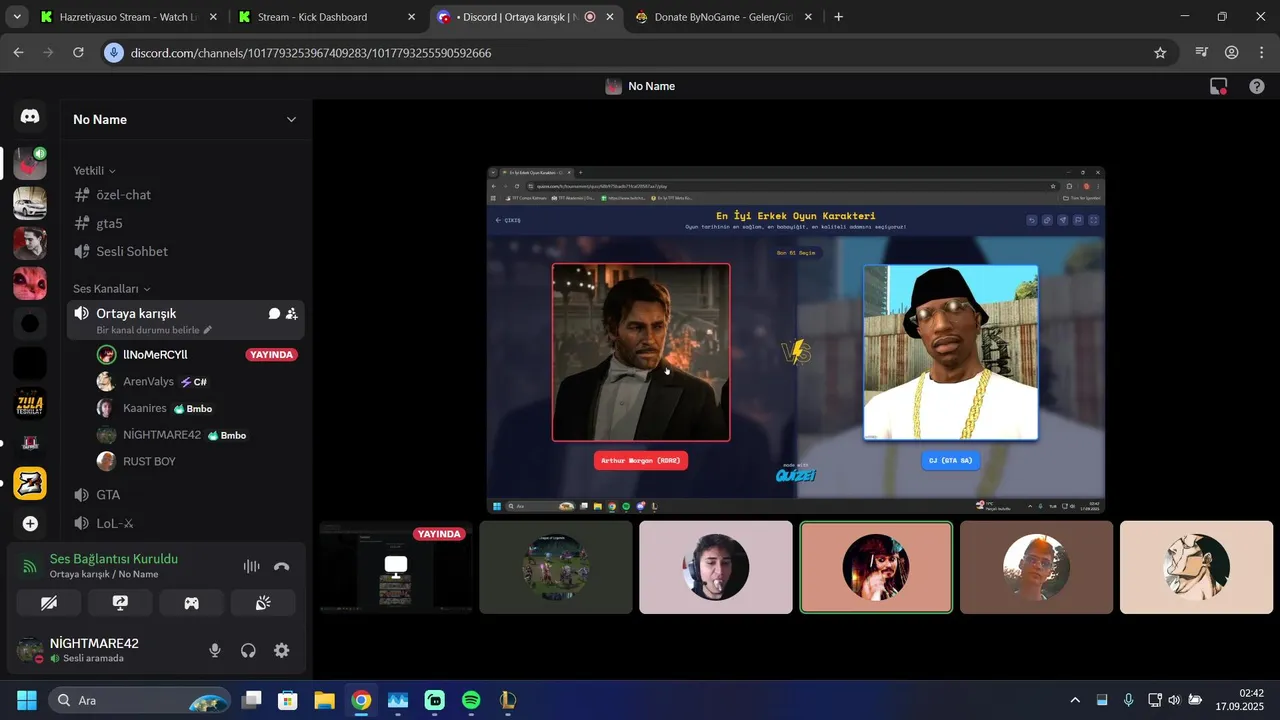
Task: Toggle camera on or off
Action: click(x=49, y=603)
